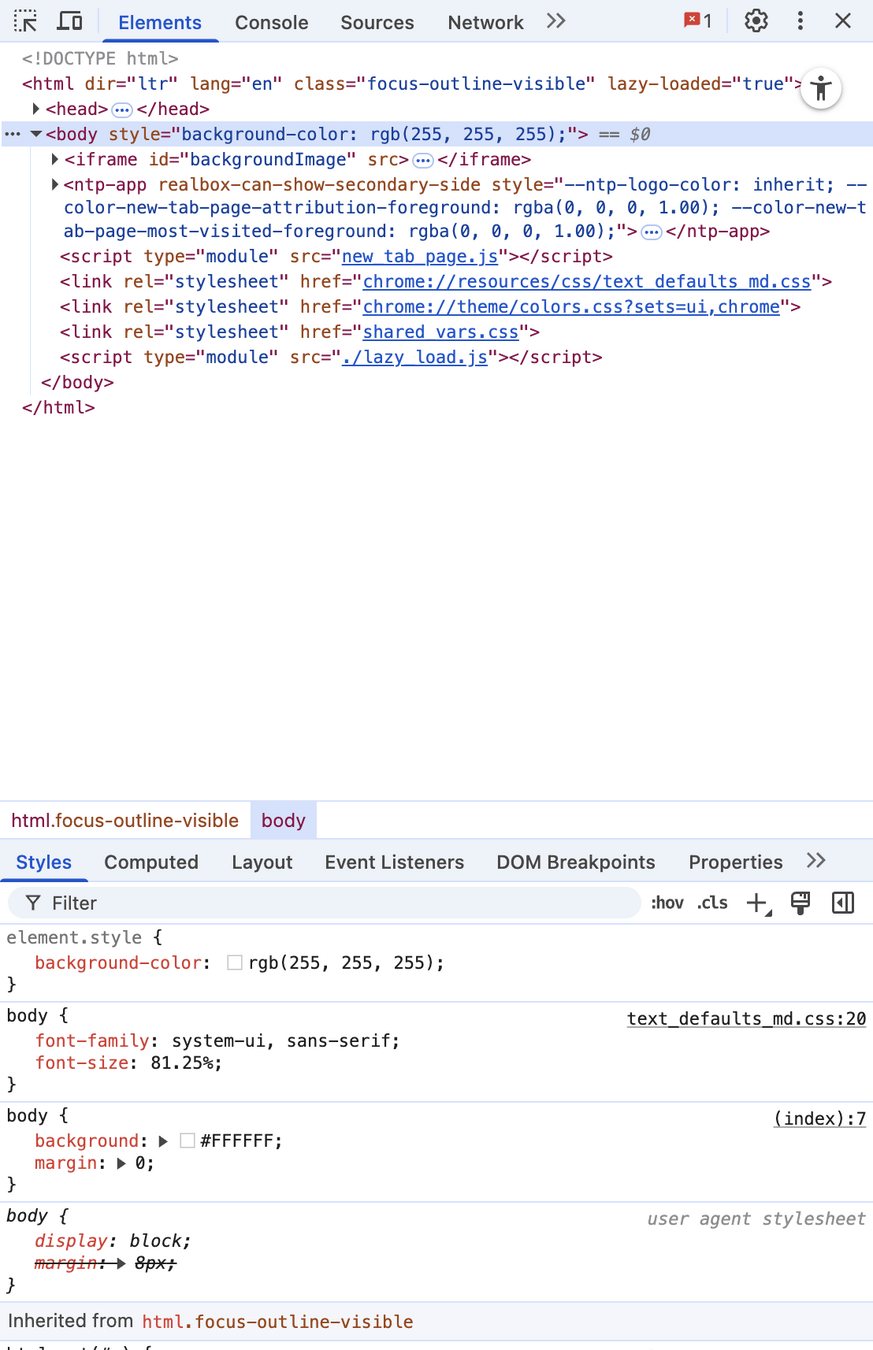Open color picker for #FFFFFF swatch
Screen dimensions: 873x1350
187,1141
